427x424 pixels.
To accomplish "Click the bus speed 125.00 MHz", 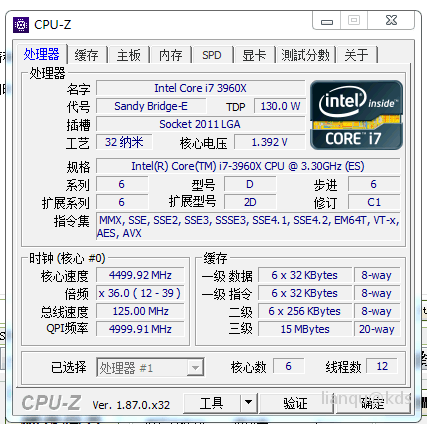I will pyautogui.click(x=140, y=311).
